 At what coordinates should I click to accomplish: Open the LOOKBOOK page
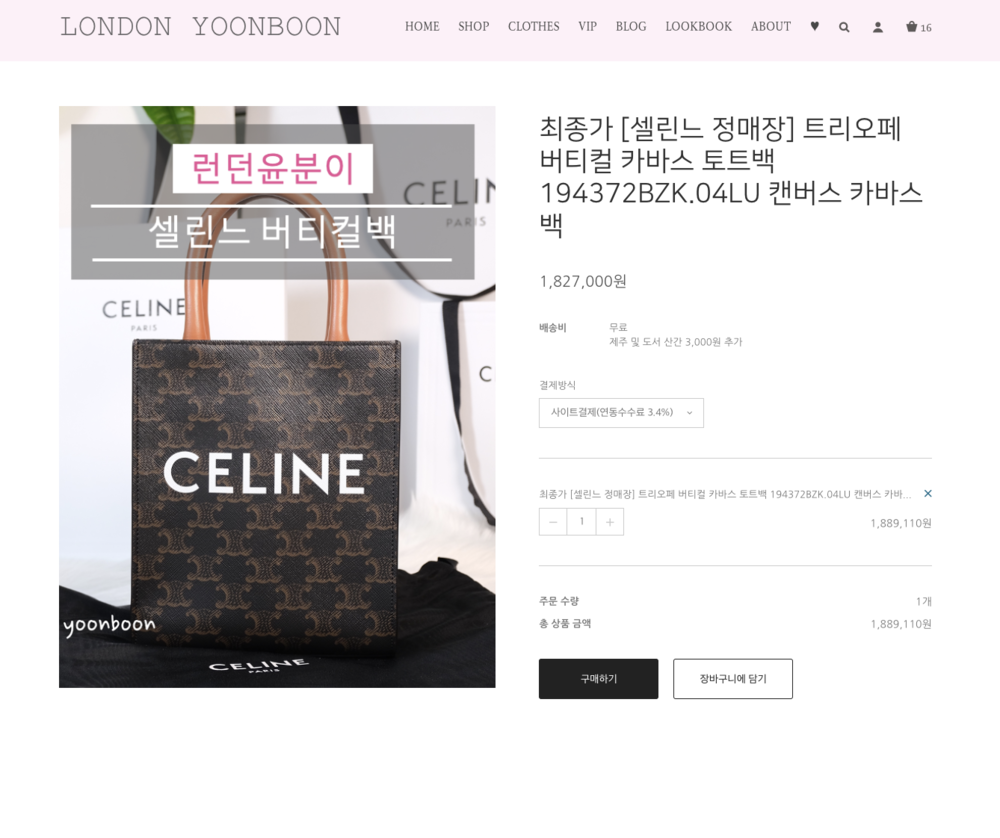(698, 27)
